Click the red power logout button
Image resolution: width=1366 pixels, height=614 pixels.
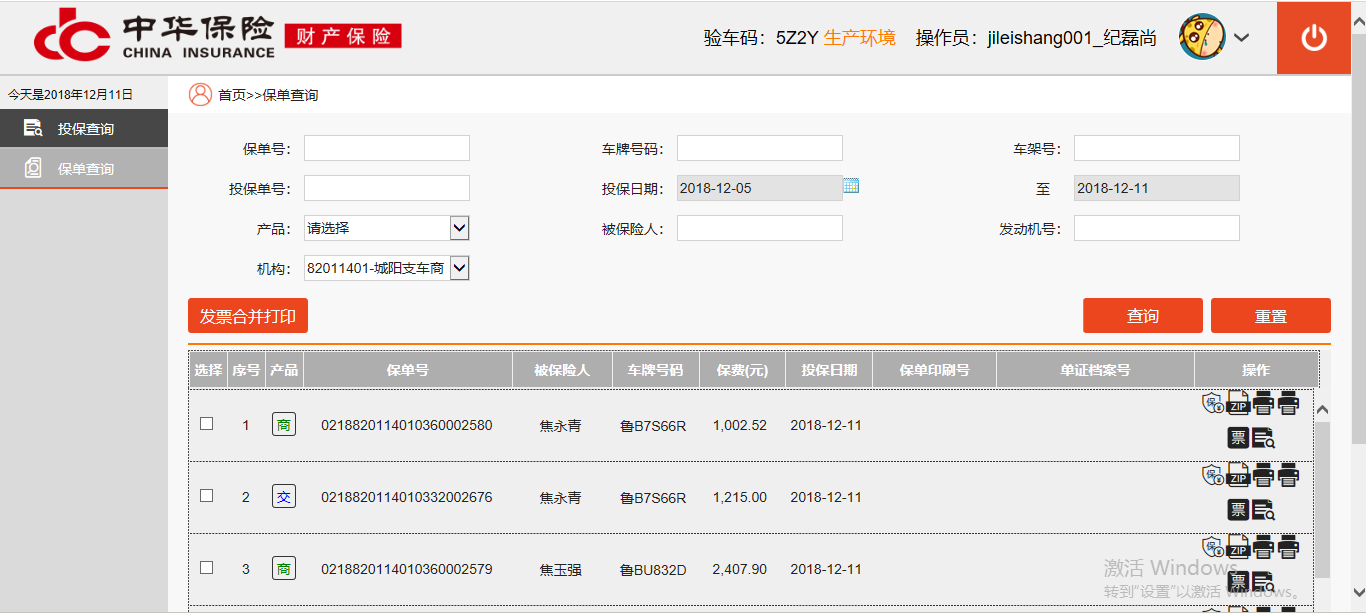tap(1313, 38)
